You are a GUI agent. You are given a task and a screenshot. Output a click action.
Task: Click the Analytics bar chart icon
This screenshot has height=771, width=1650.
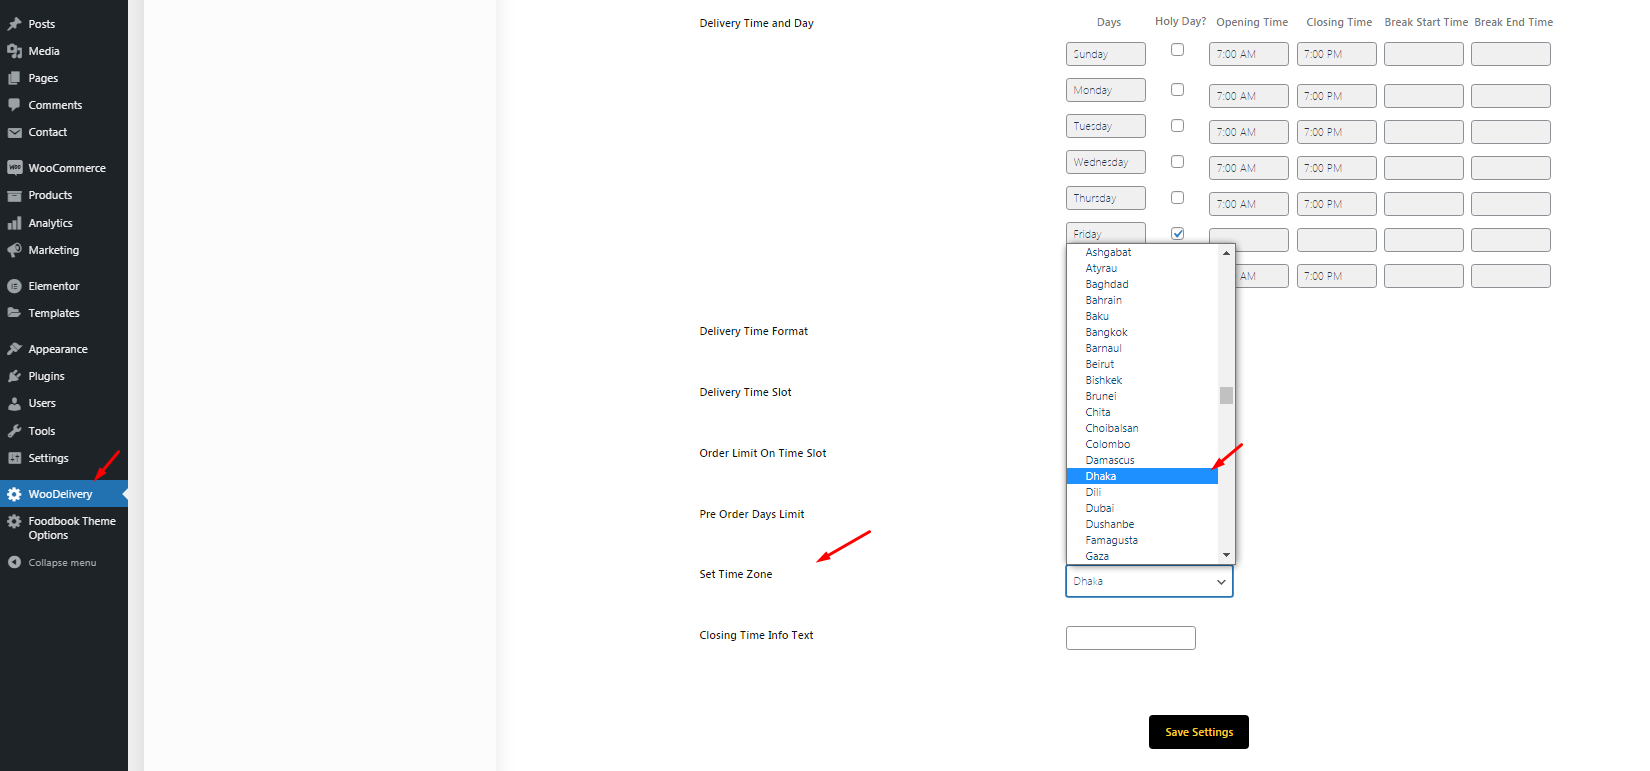point(14,223)
